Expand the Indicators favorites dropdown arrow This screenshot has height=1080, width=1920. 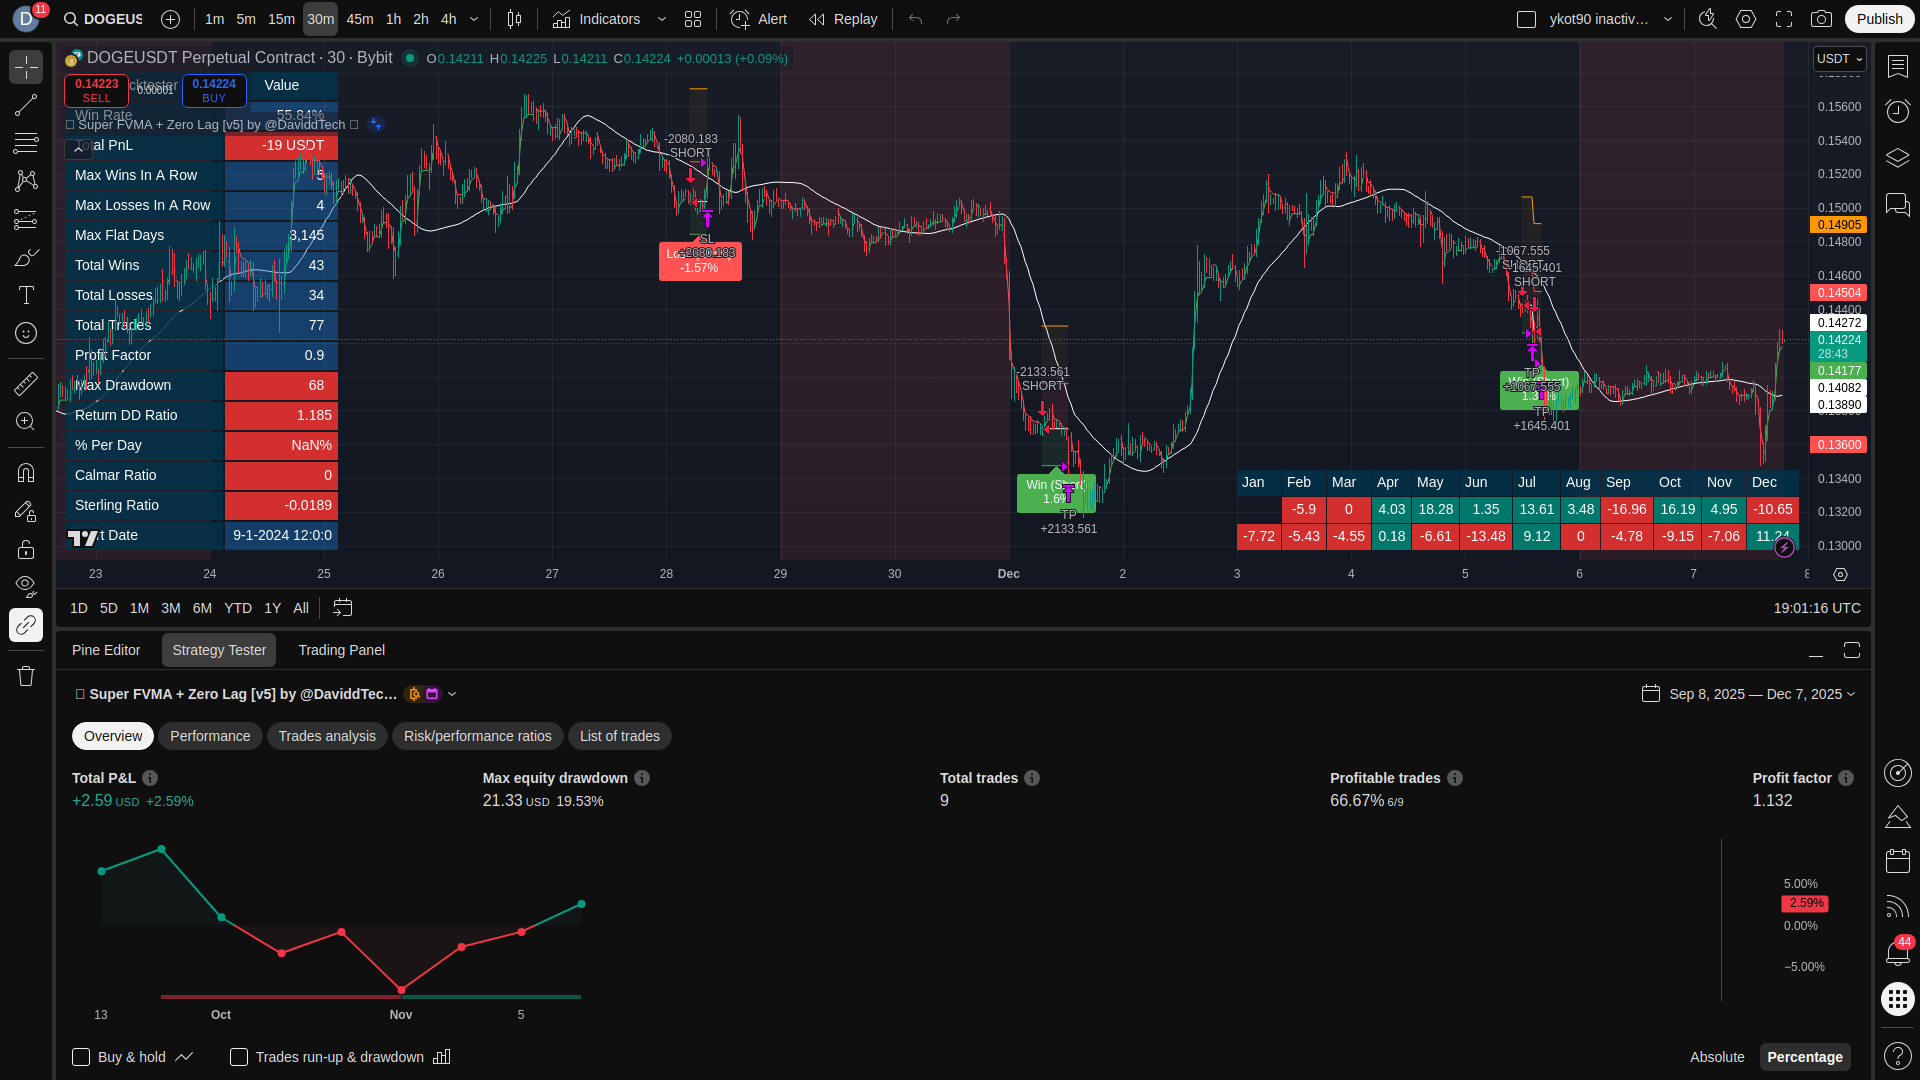point(662,19)
